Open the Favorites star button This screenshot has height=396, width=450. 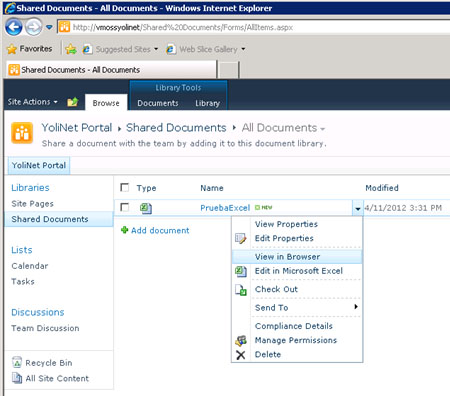(x=30, y=49)
